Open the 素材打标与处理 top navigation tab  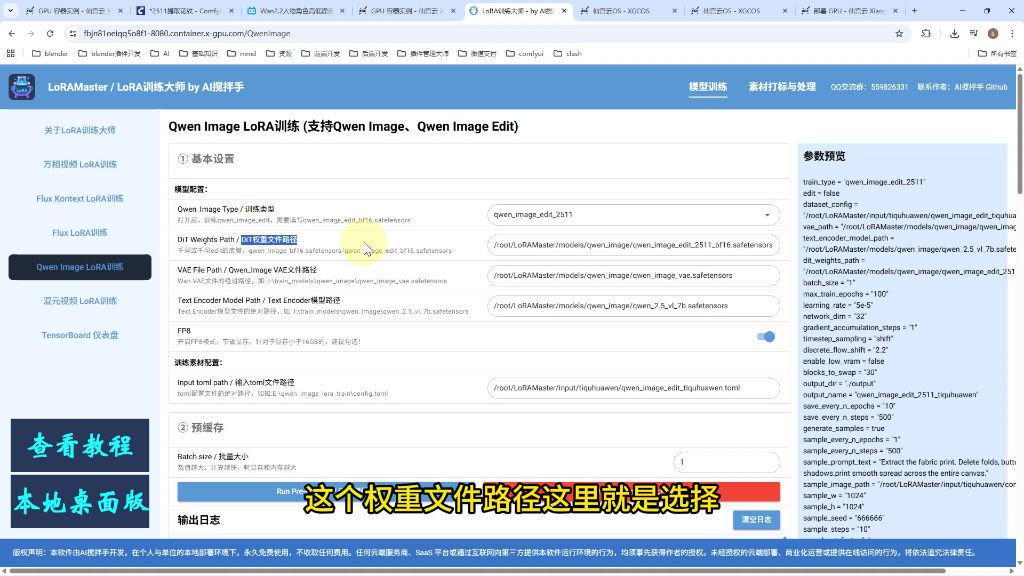click(782, 87)
